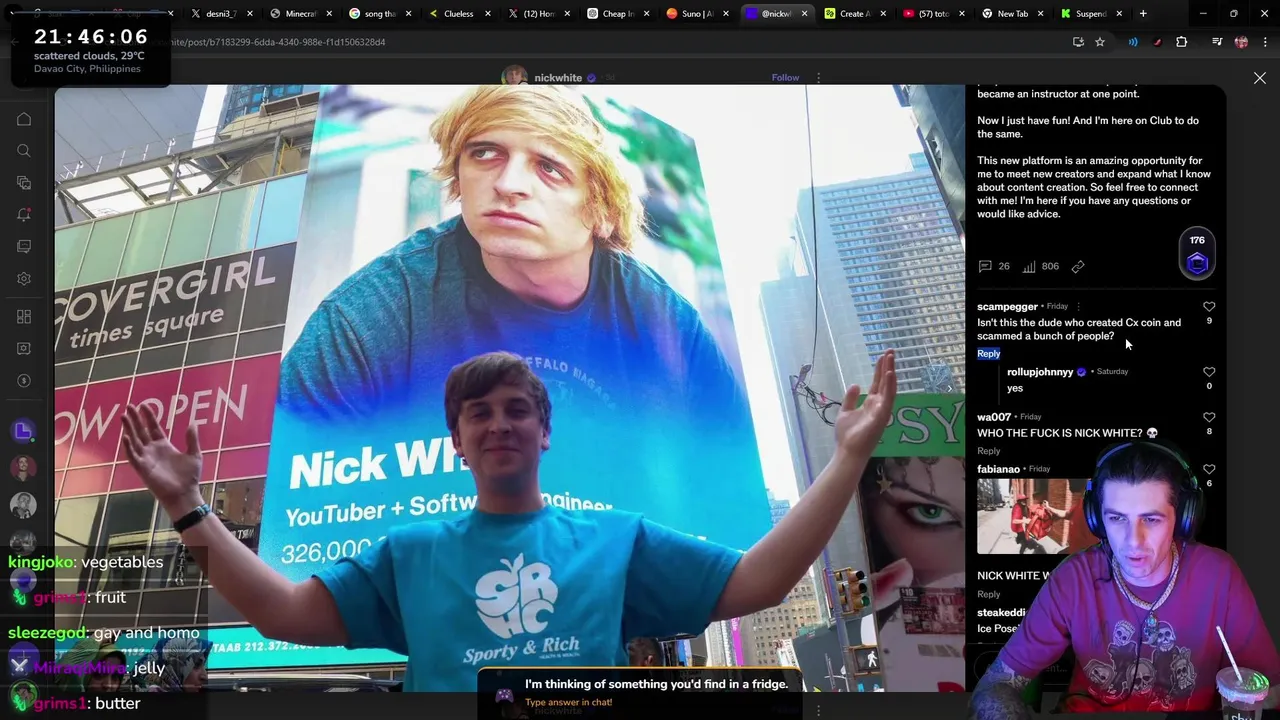1280x720 pixels.
Task: Click the main Nick White Times Square image
Action: (510, 388)
